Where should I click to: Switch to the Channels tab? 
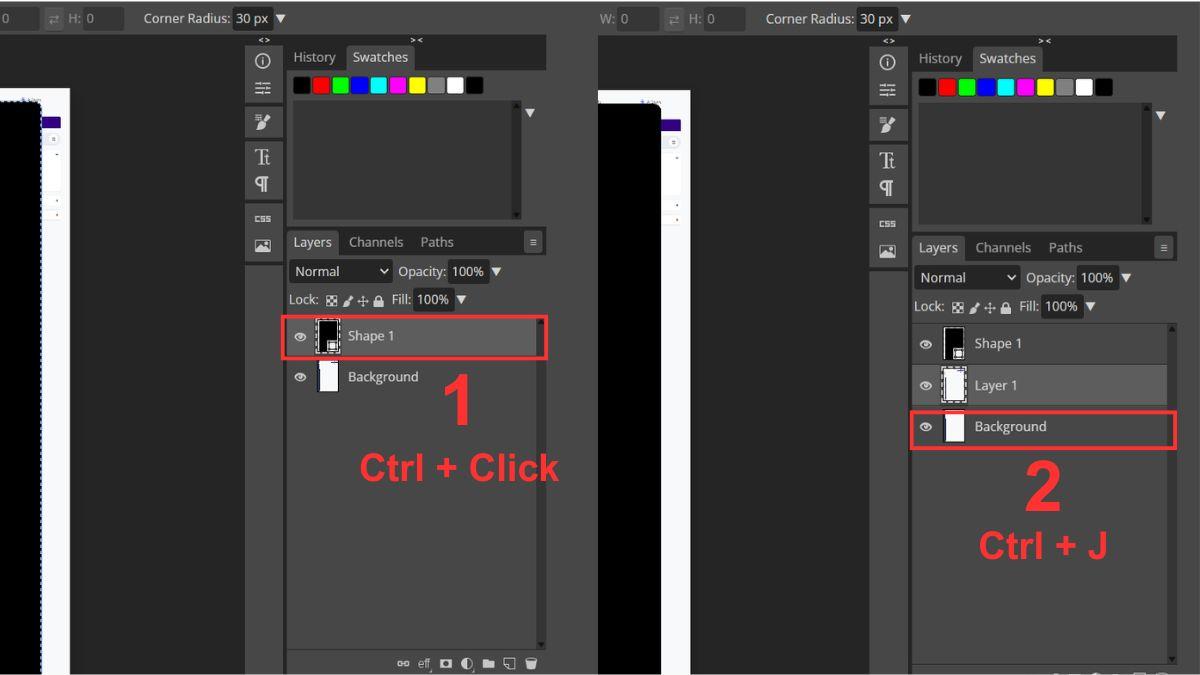[376, 241]
